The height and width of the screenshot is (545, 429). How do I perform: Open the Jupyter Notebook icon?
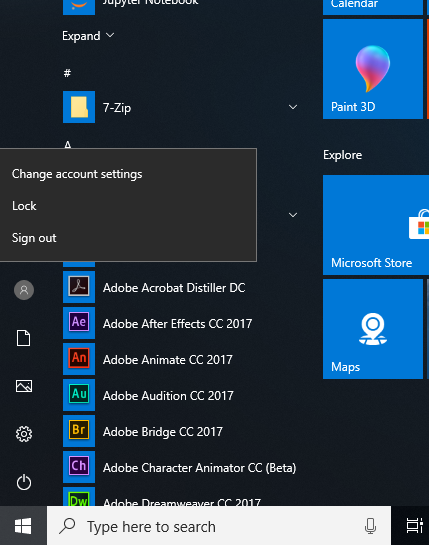pyautogui.click(x=79, y=7)
